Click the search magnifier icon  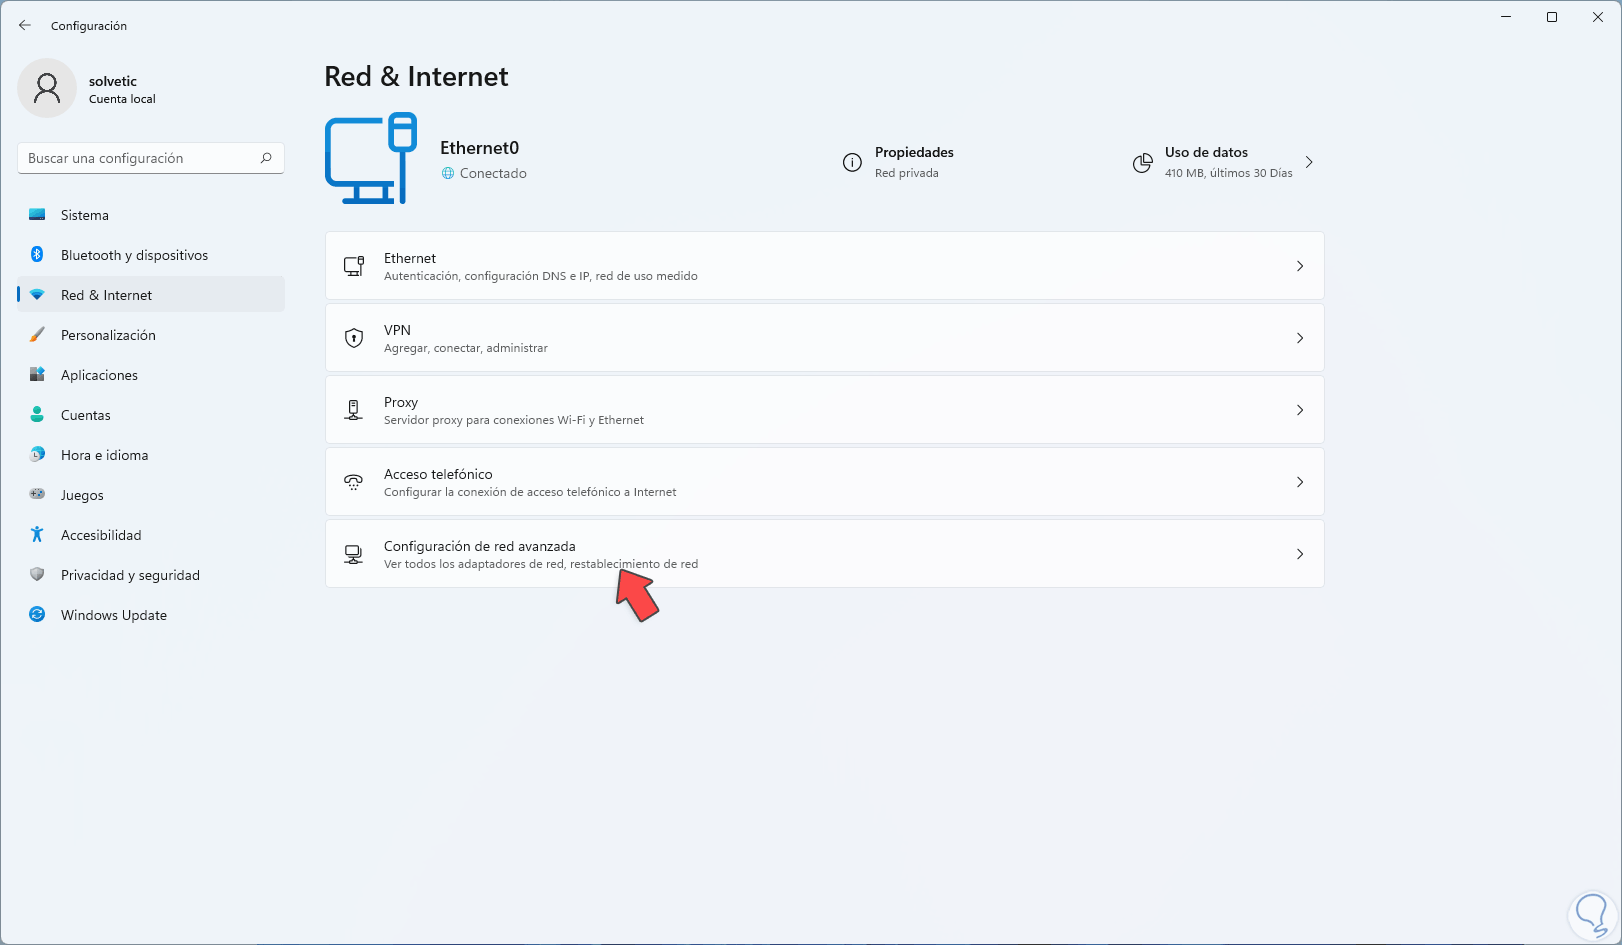[x=266, y=158]
